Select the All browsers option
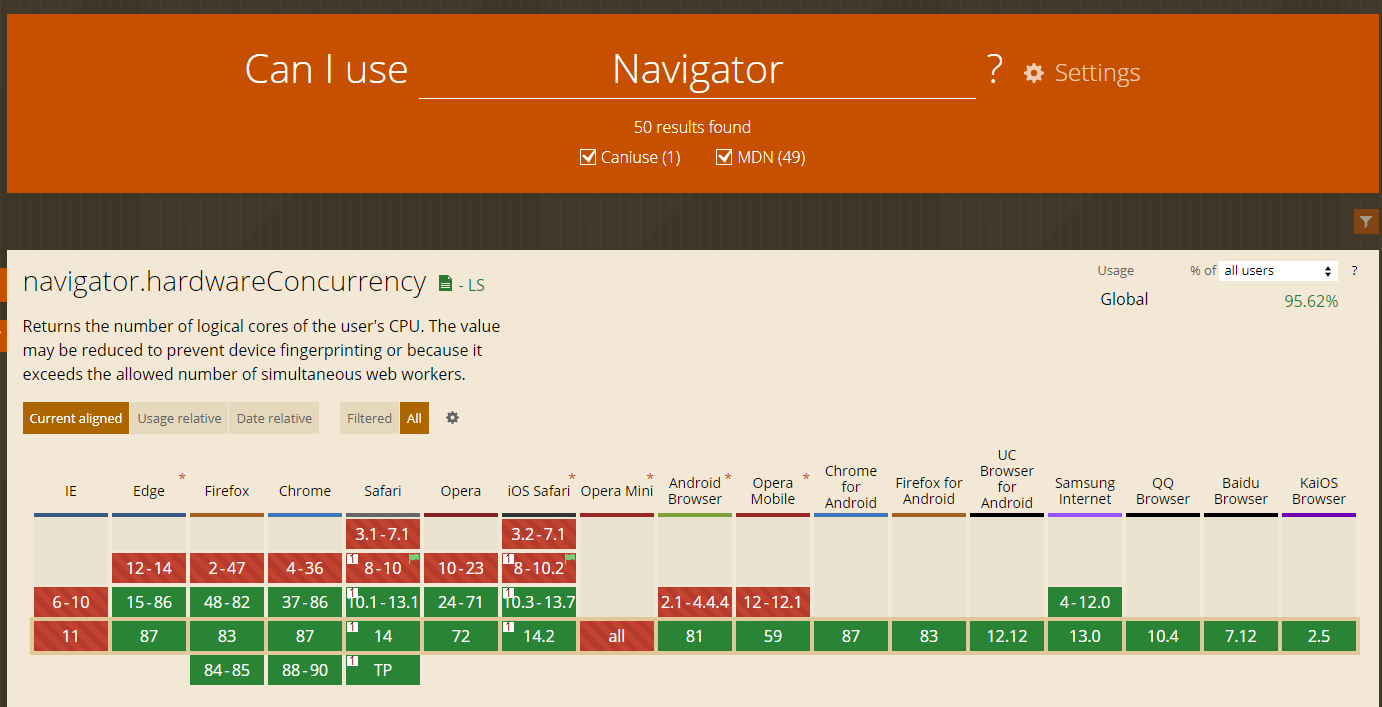Screen dimensions: 1382x707 coord(414,418)
